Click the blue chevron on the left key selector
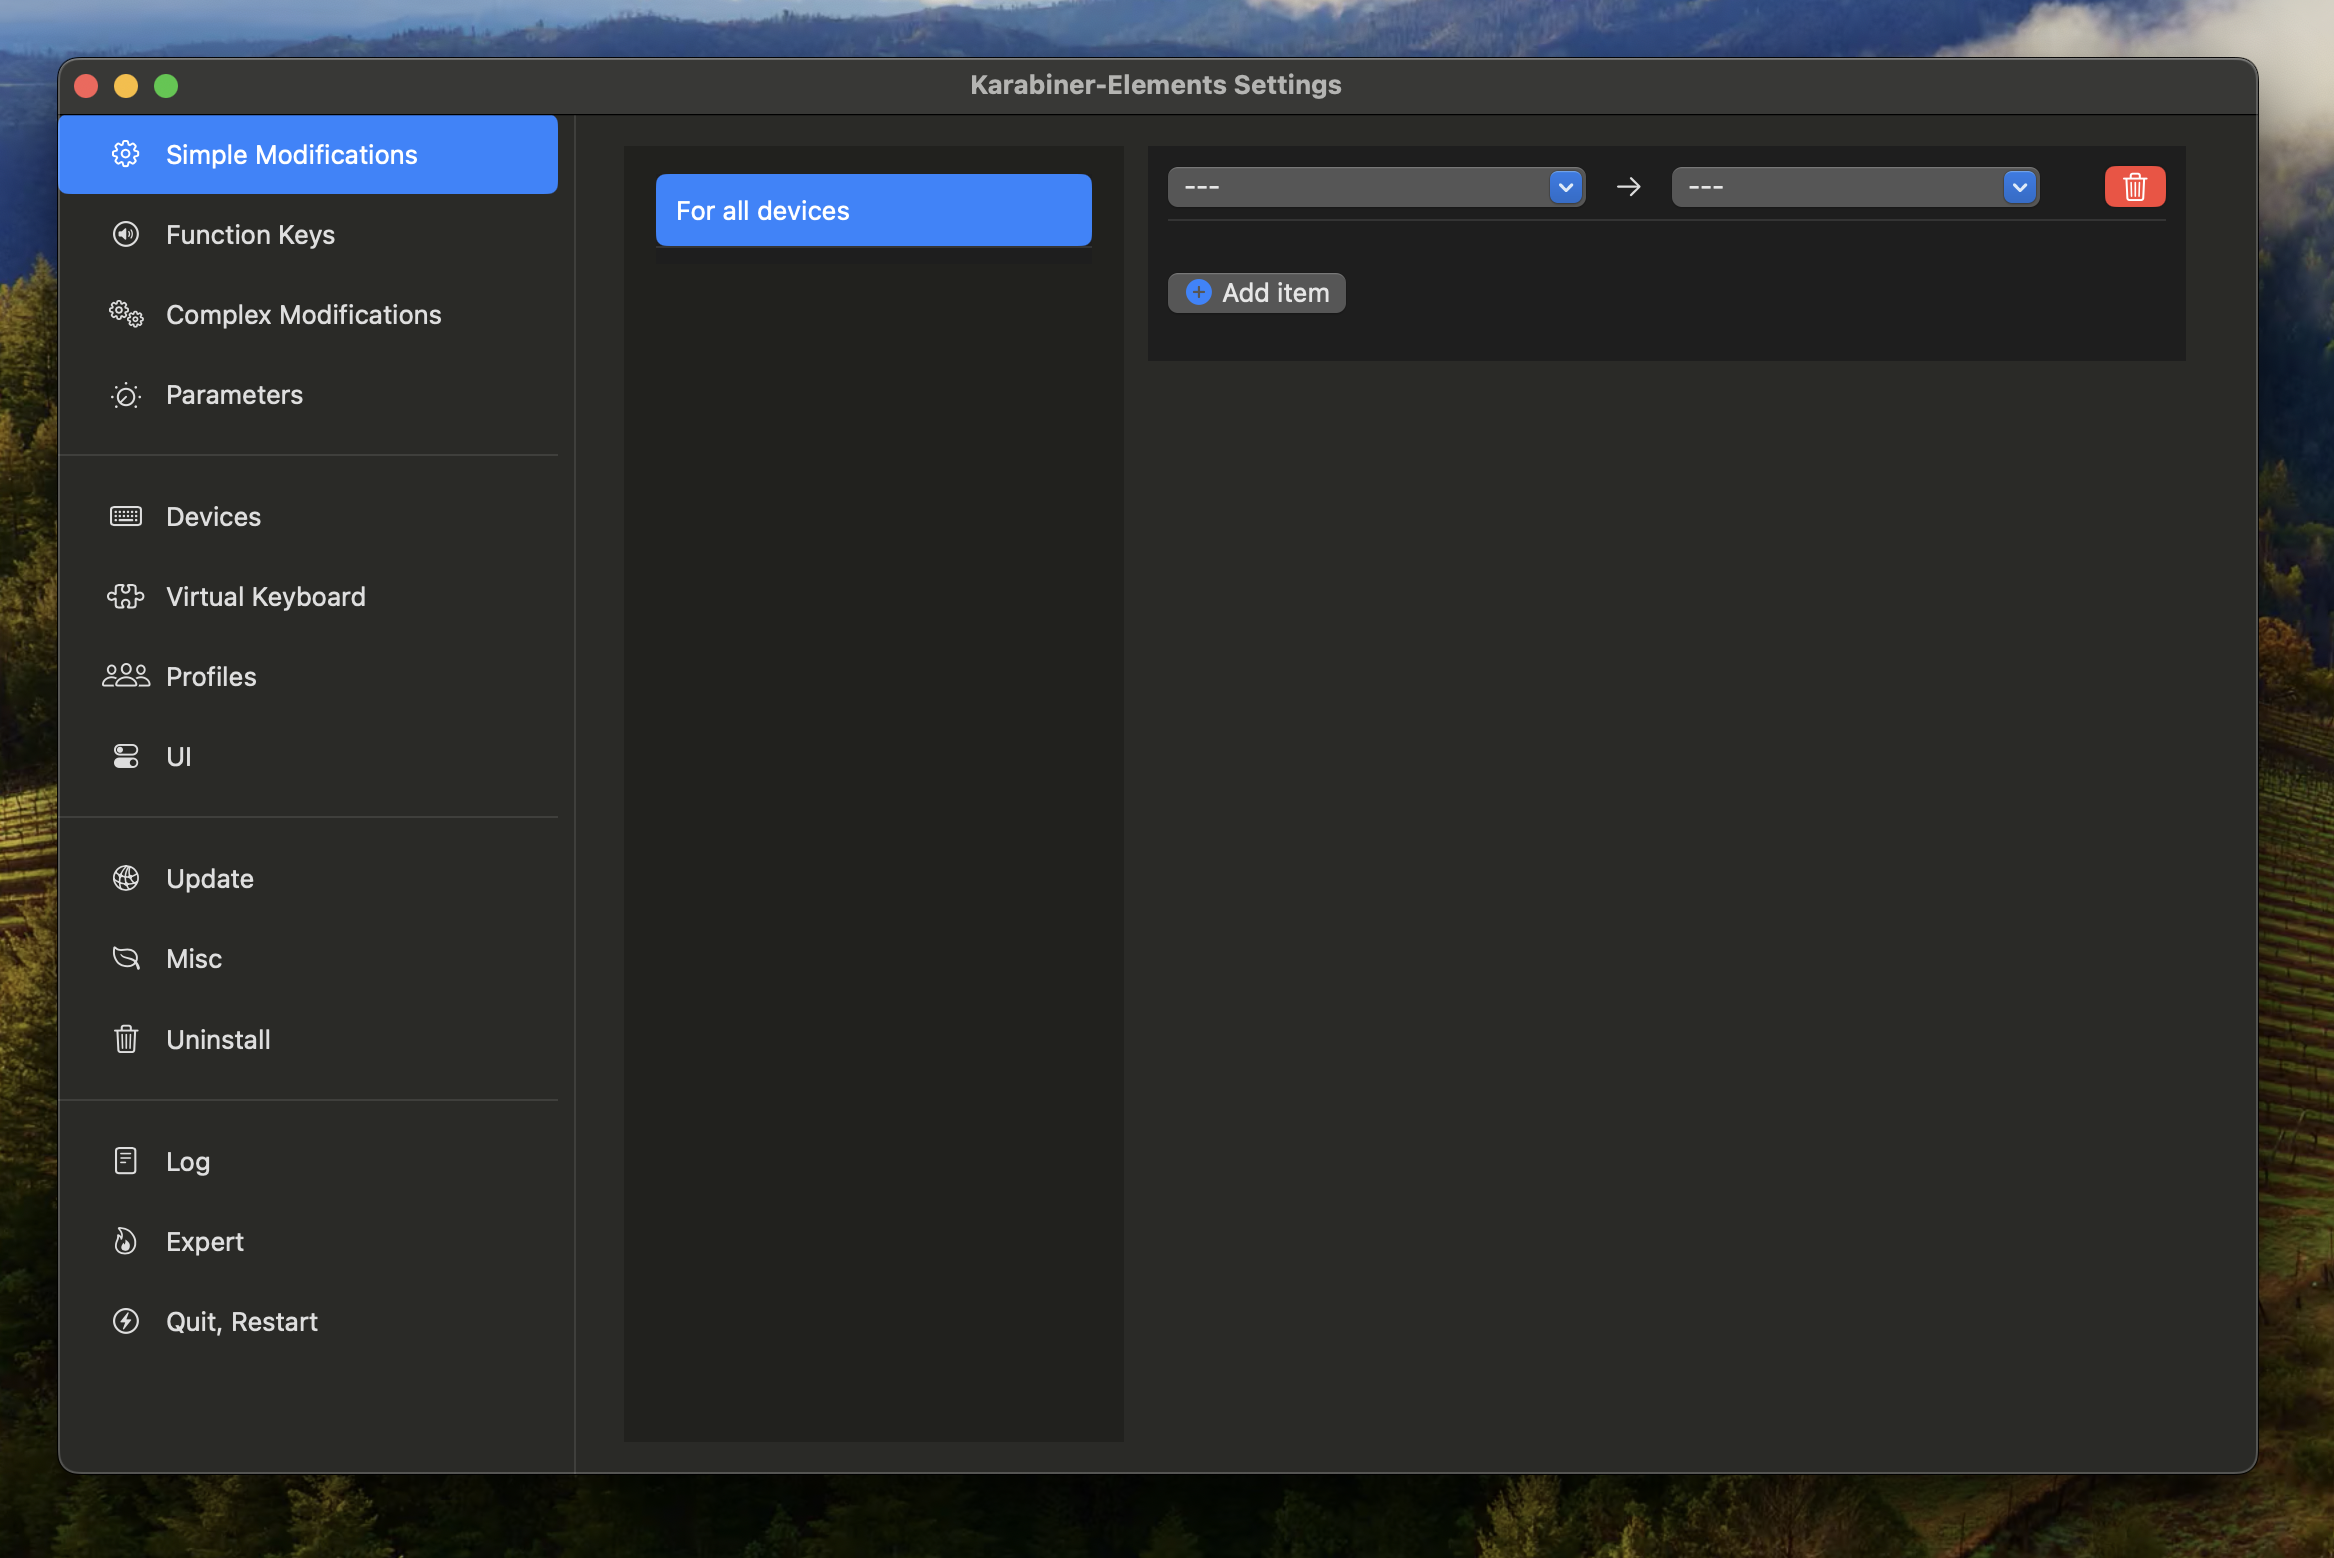This screenshot has width=2334, height=1558. click(1565, 187)
